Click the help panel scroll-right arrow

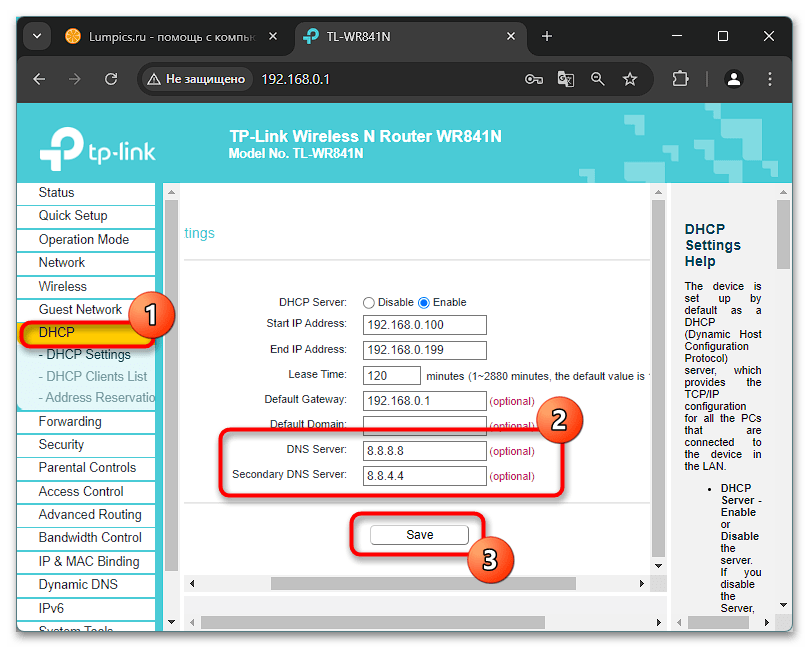click(x=767, y=623)
